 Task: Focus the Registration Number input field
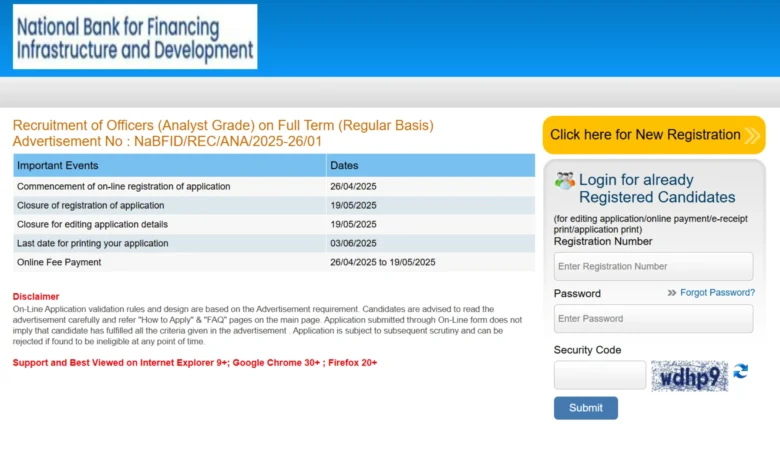click(653, 266)
